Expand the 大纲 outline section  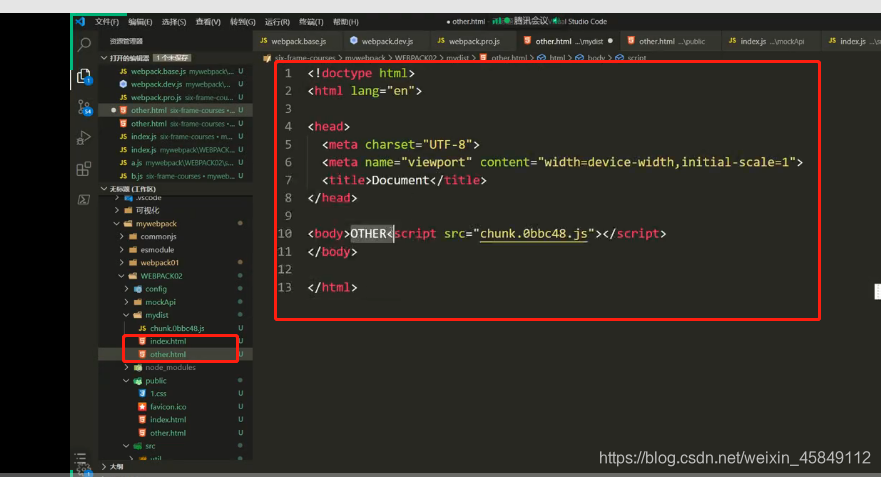coord(104,466)
